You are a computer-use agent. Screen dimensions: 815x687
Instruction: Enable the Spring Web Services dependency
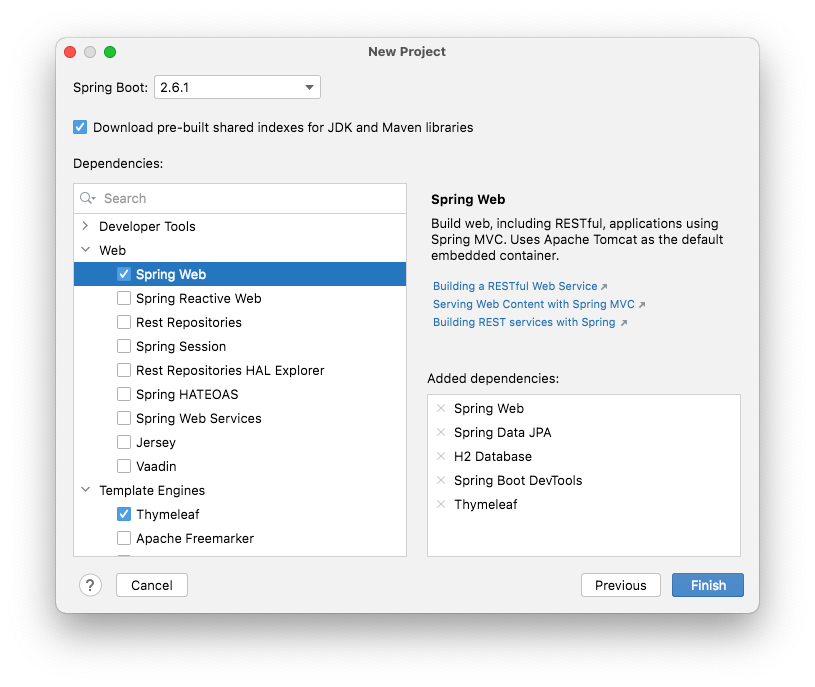pyautogui.click(x=124, y=418)
